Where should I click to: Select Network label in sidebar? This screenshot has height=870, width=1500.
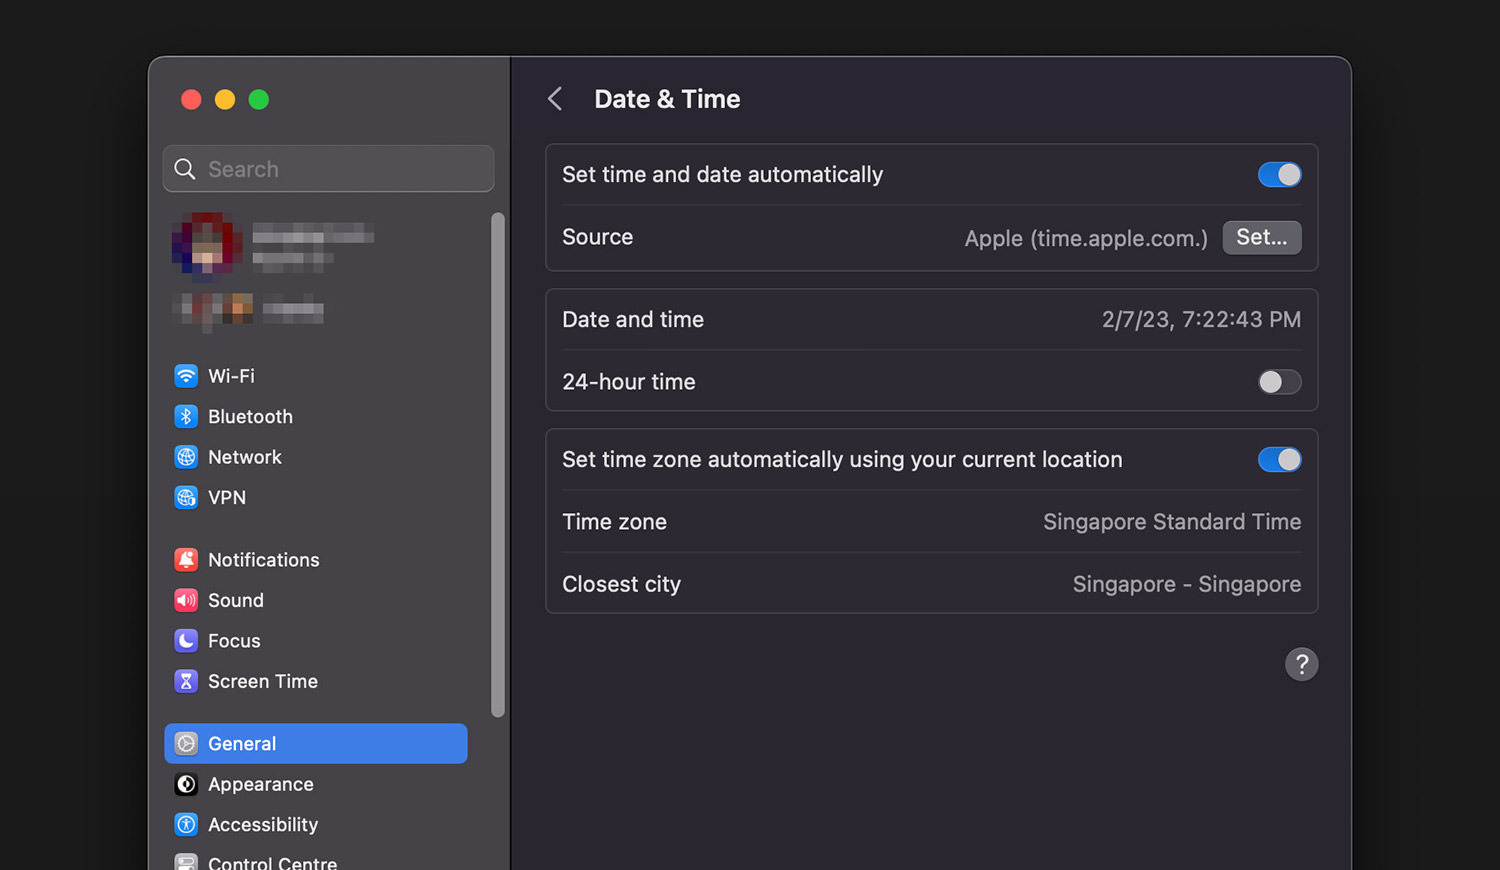pos(245,457)
